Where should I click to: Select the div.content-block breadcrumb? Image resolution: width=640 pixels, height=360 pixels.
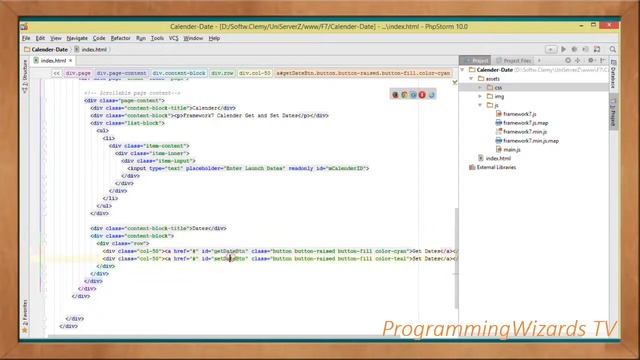point(179,73)
